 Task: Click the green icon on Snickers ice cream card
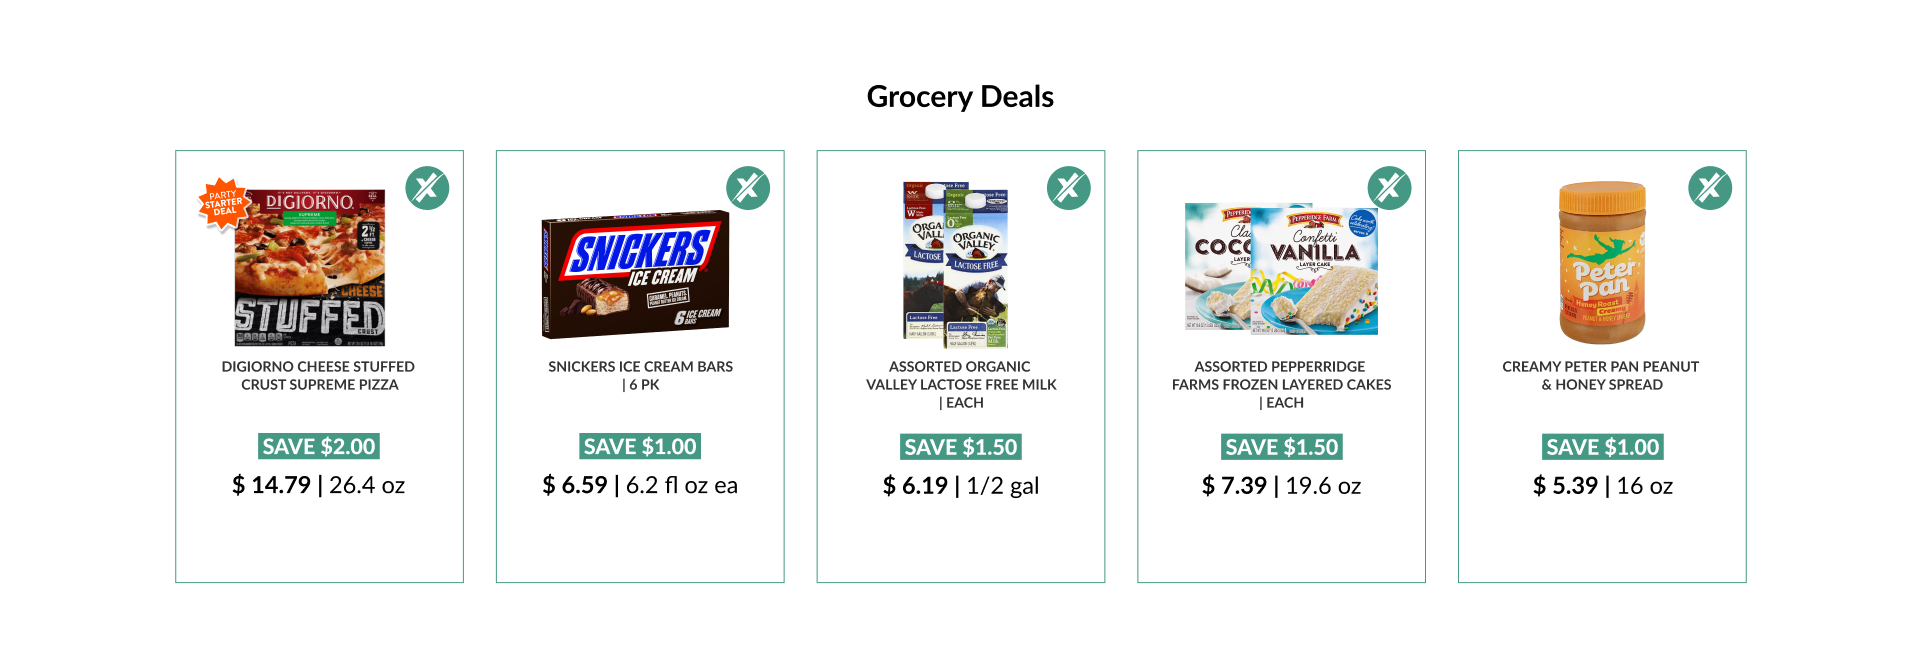click(748, 188)
